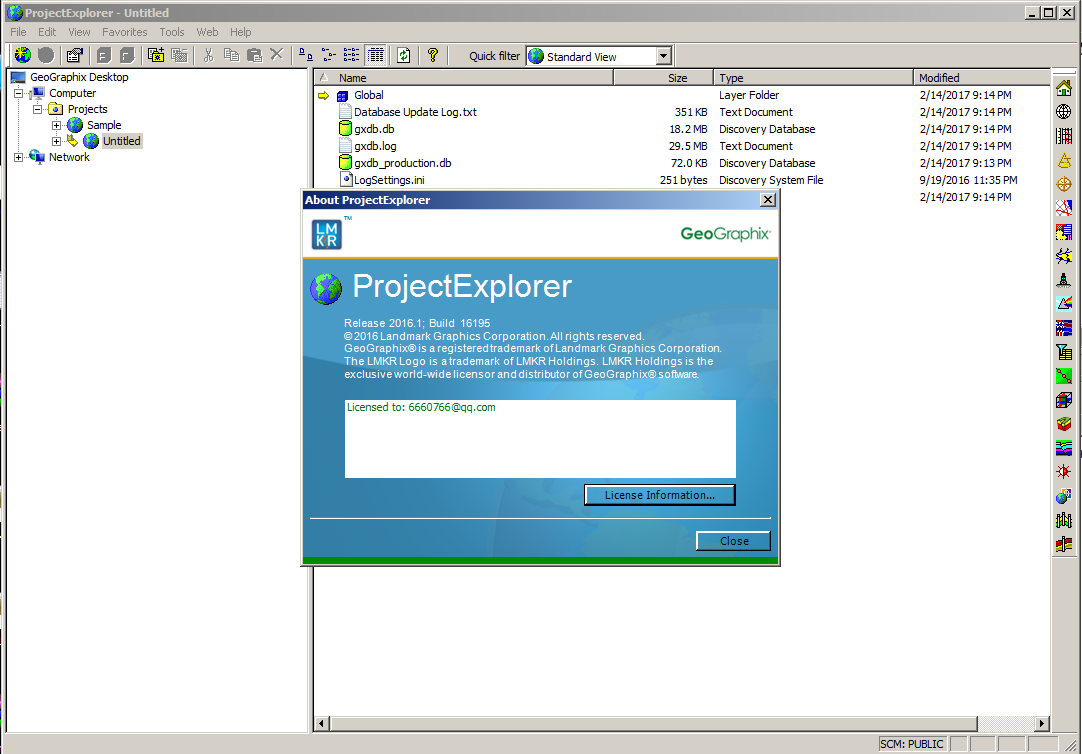Click the orange crosshair target sidebar icon
This screenshot has width=1082, height=754.
(x=1064, y=184)
